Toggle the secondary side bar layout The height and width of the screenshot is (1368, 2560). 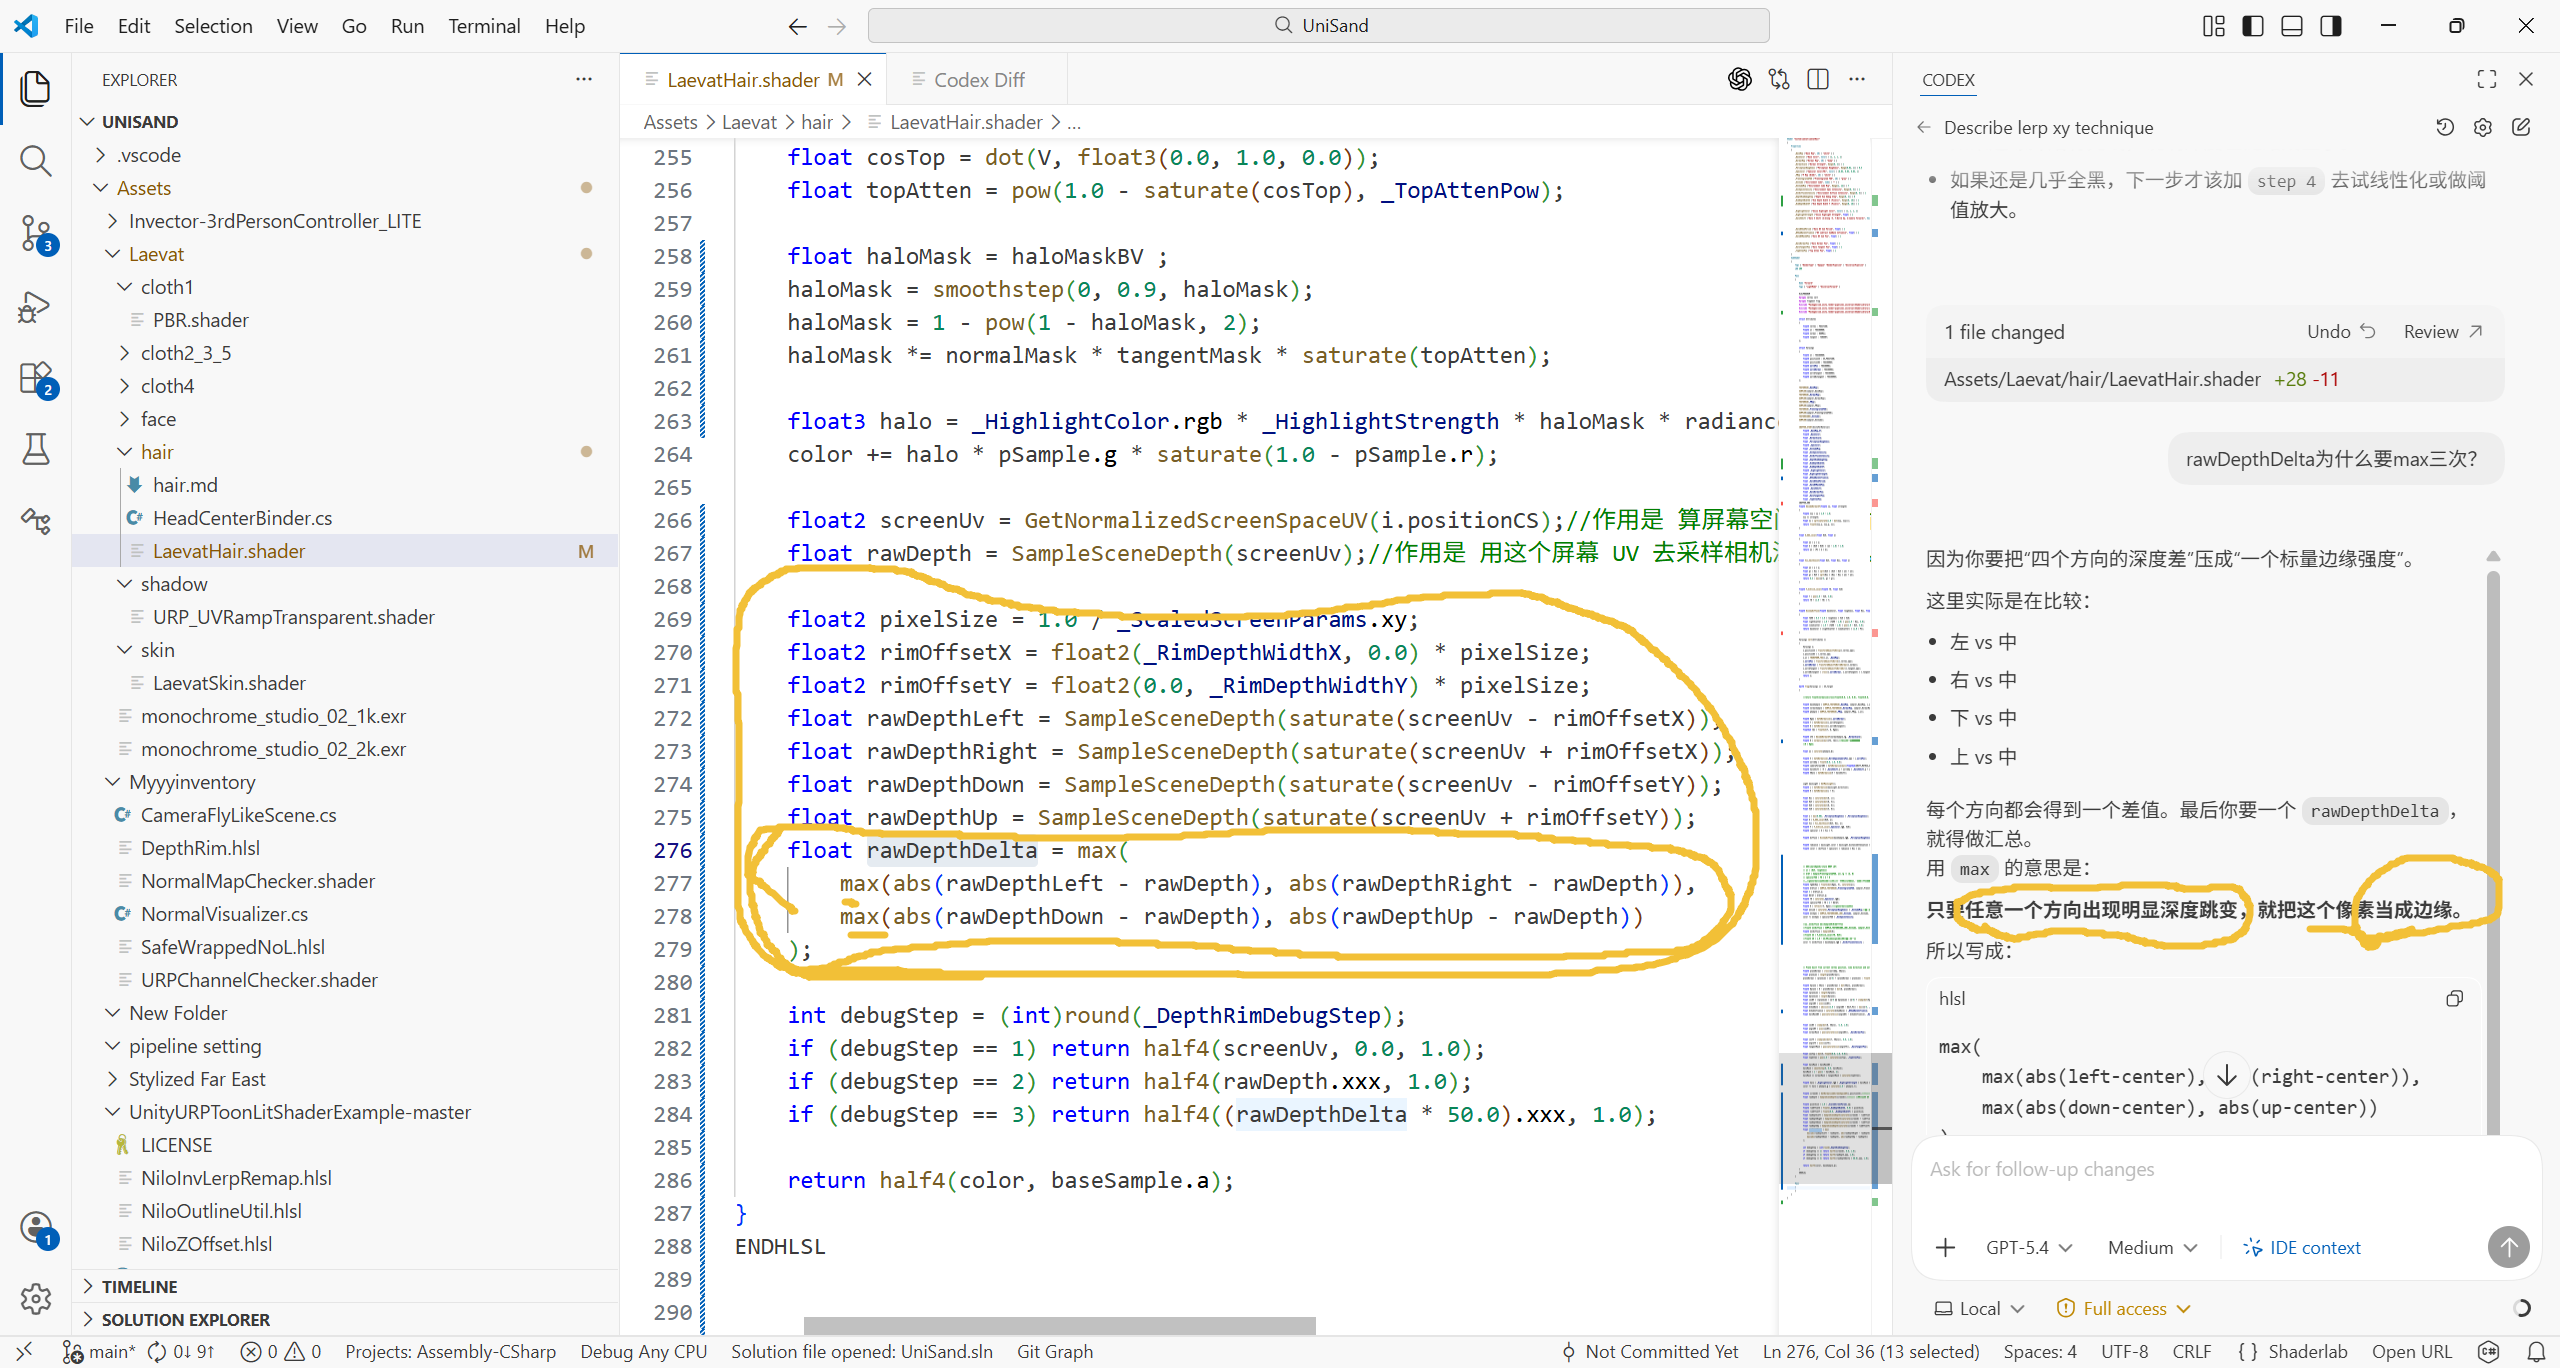[2330, 26]
